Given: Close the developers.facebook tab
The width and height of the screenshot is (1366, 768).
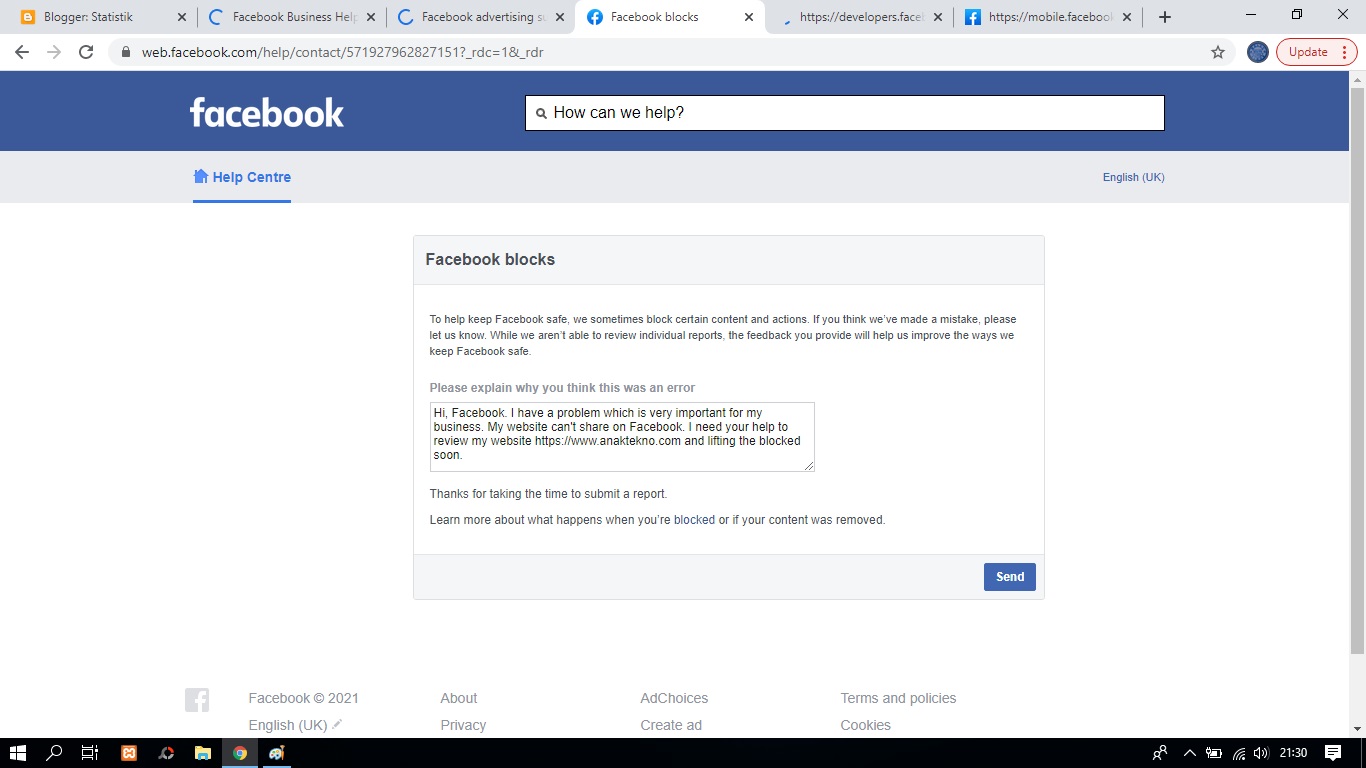Looking at the screenshot, I should point(937,17).
